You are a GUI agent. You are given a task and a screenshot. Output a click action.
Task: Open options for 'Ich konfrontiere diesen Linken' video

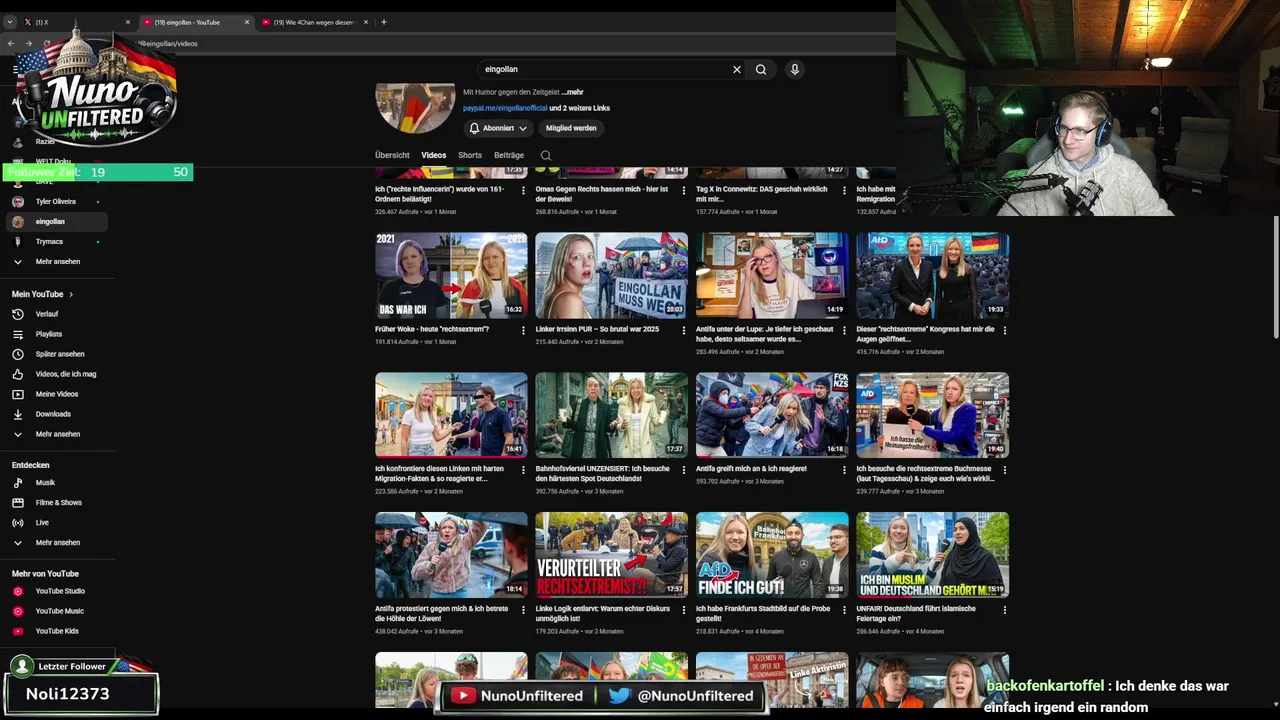coord(523,469)
